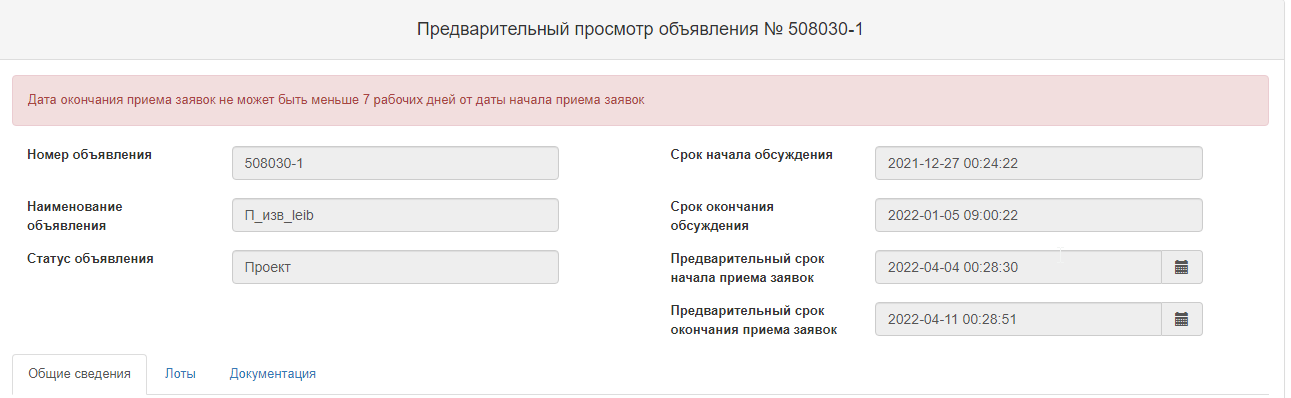Image resolution: width=1291 pixels, height=398 pixels.
Task: Focus the 2022-04-04 application start date field
Action: click(1018, 267)
